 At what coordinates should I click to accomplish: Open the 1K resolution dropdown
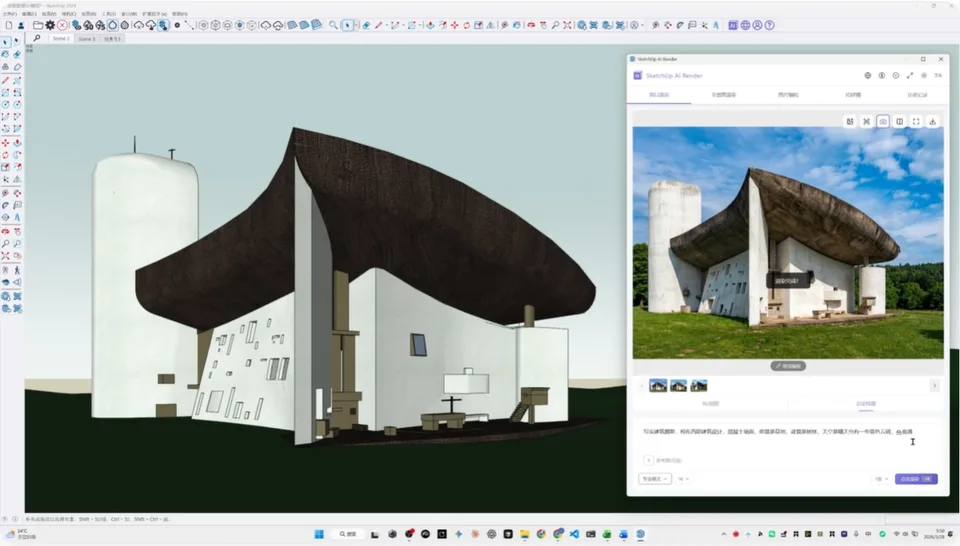pyautogui.click(x=683, y=479)
